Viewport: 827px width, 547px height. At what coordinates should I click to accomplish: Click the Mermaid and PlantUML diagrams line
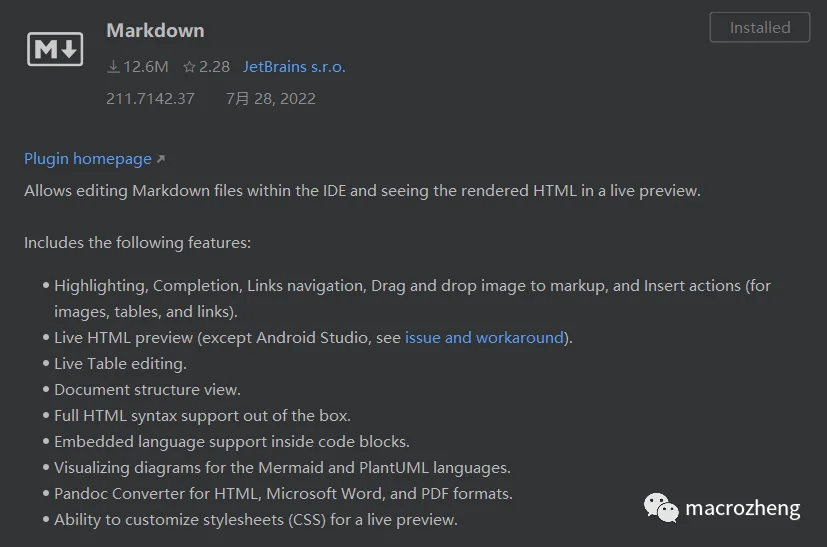[282, 468]
